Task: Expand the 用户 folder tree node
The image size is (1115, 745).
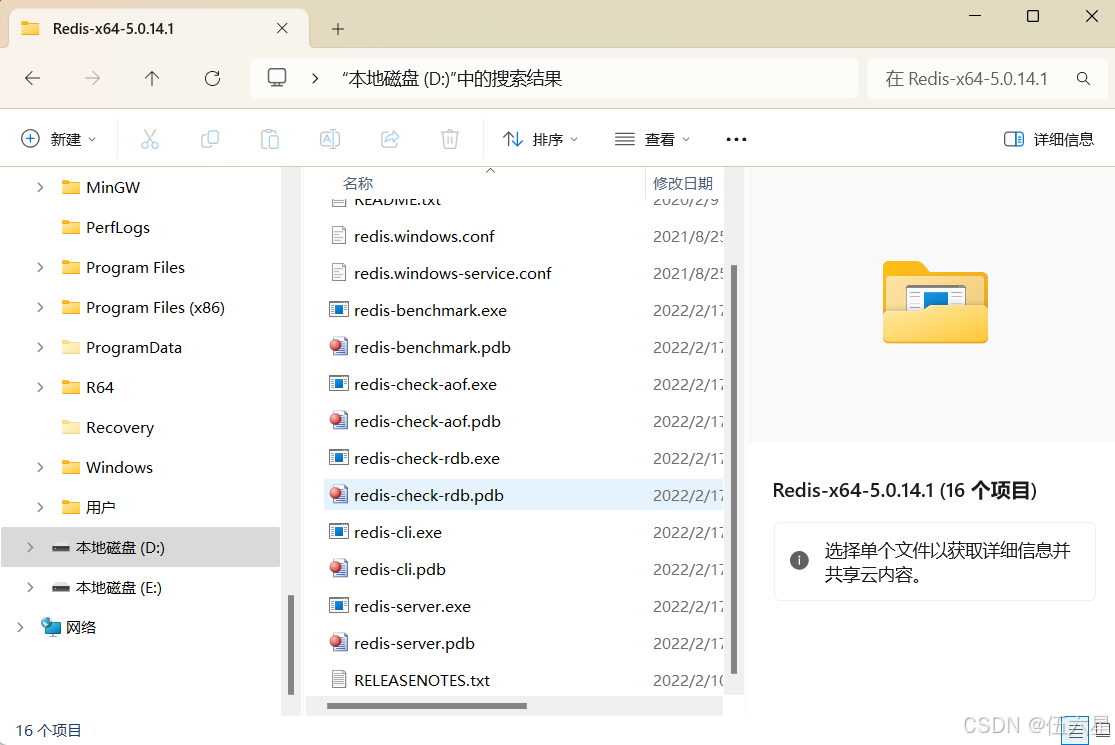Action: pyautogui.click(x=40, y=508)
